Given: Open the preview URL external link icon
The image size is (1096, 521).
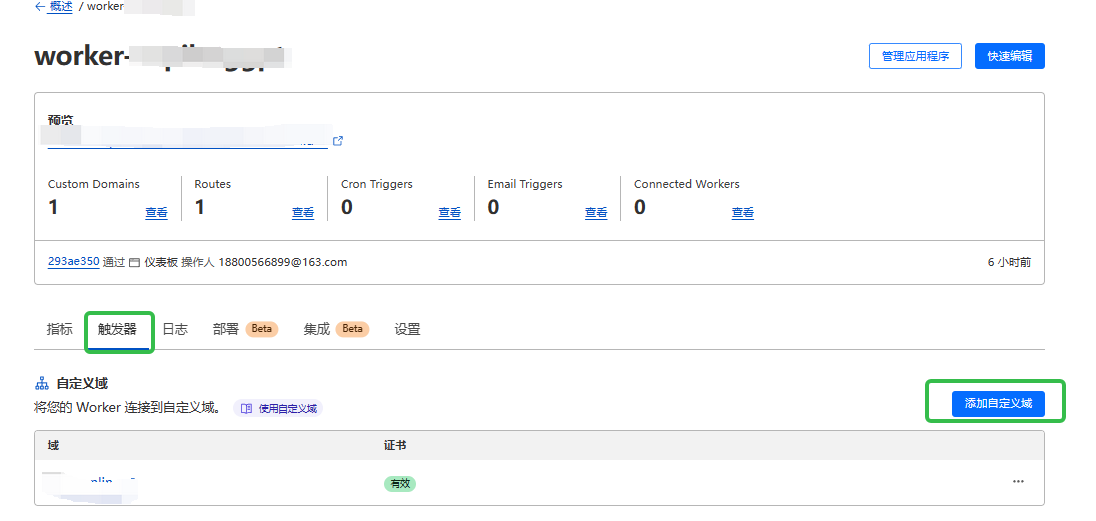Looking at the screenshot, I should tap(338, 141).
